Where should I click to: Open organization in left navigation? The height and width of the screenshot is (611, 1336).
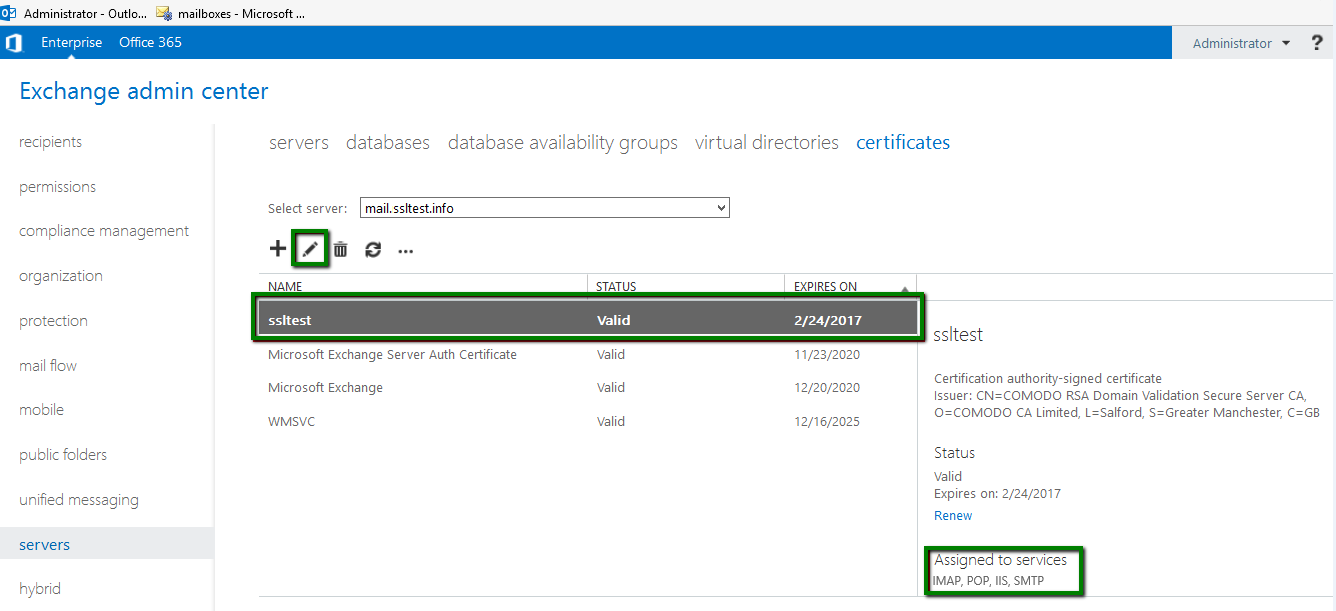click(x=61, y=276)
